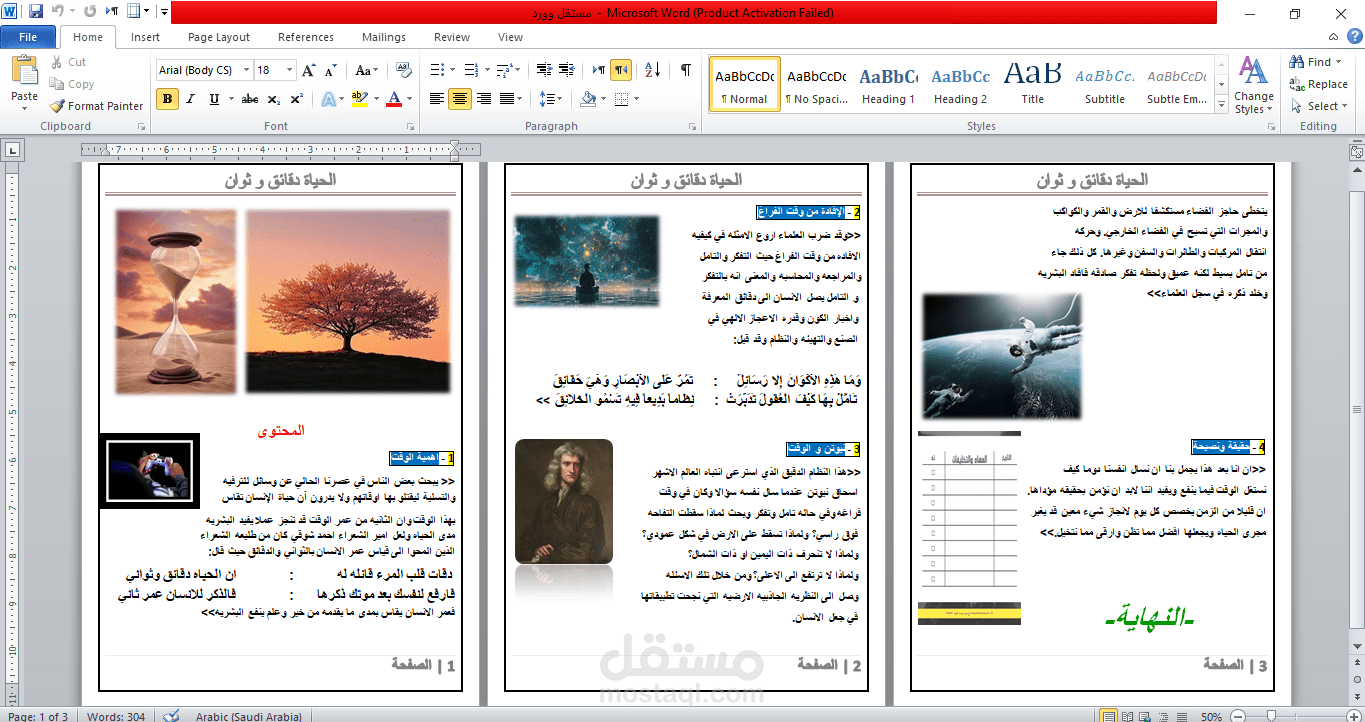Open line spacing options dropdown
Viewport: 1365px width, 722px height.
tap(550, 99)
